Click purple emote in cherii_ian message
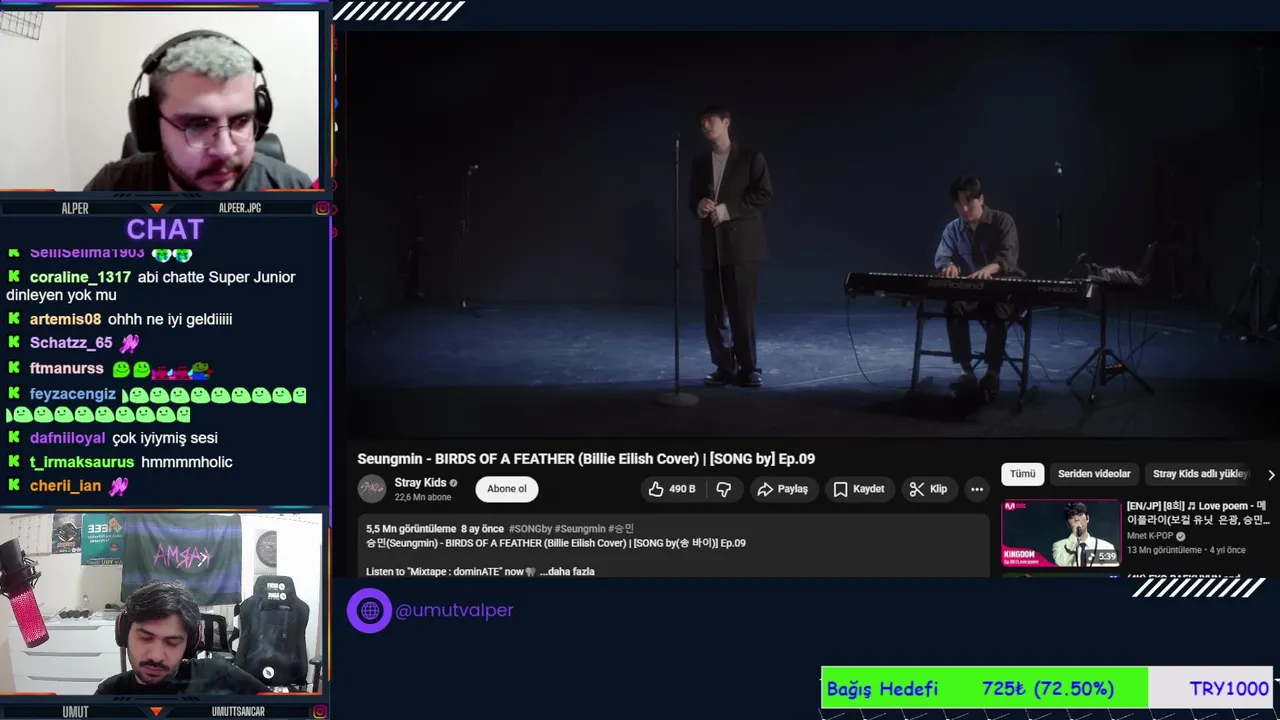 [118, 487]
